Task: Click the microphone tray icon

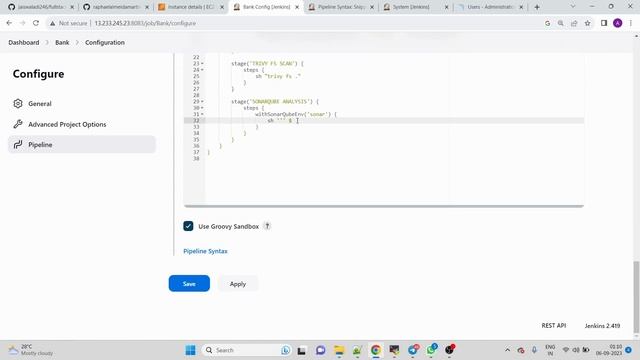Action: (x=534, y=350)
